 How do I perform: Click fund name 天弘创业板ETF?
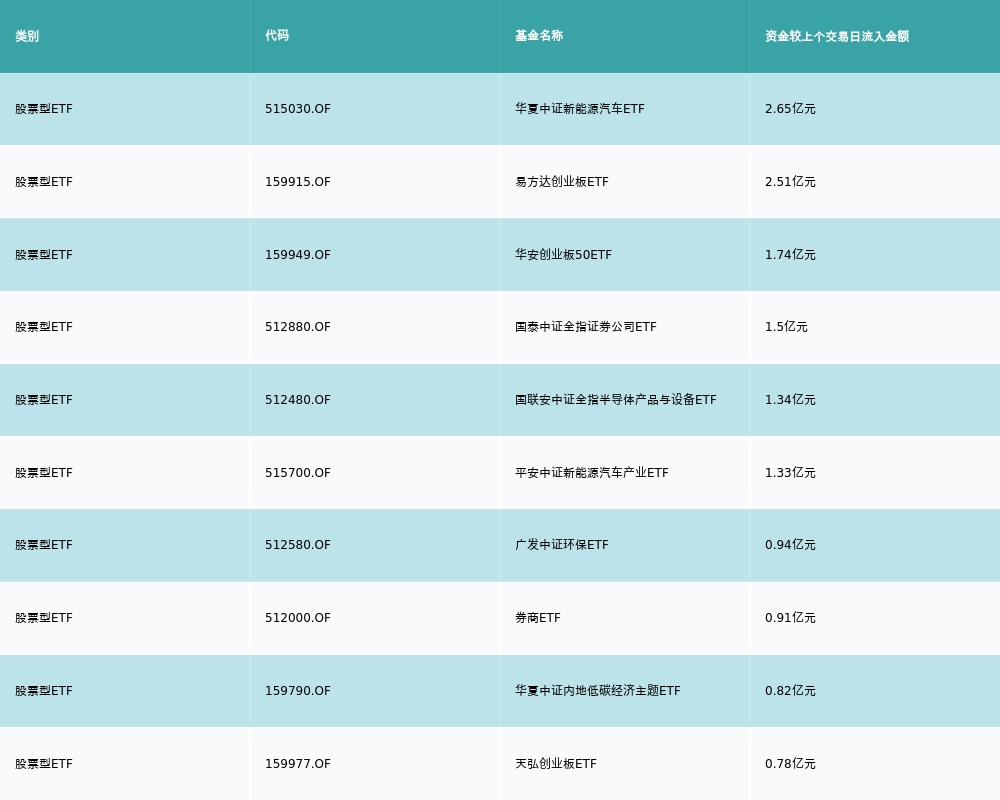[555, 764]
